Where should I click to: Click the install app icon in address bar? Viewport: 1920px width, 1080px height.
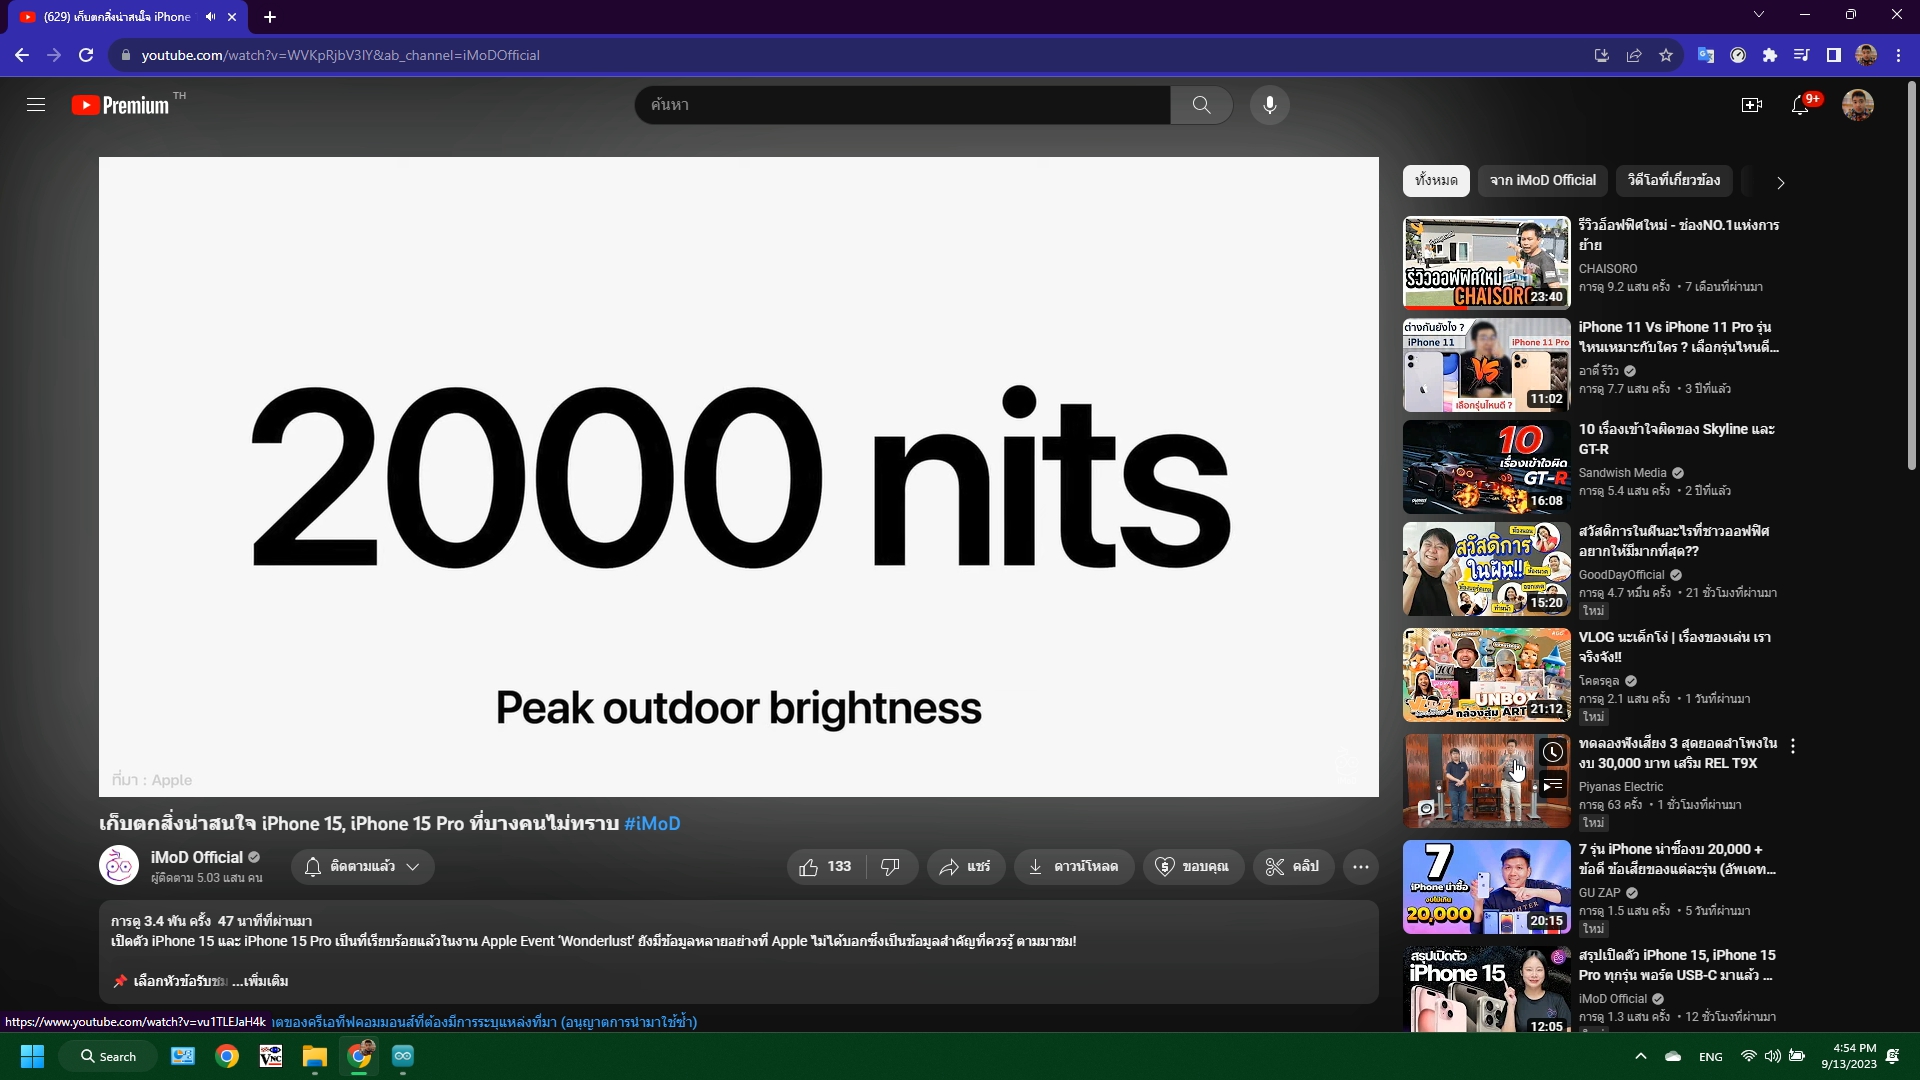(1602, 55)
